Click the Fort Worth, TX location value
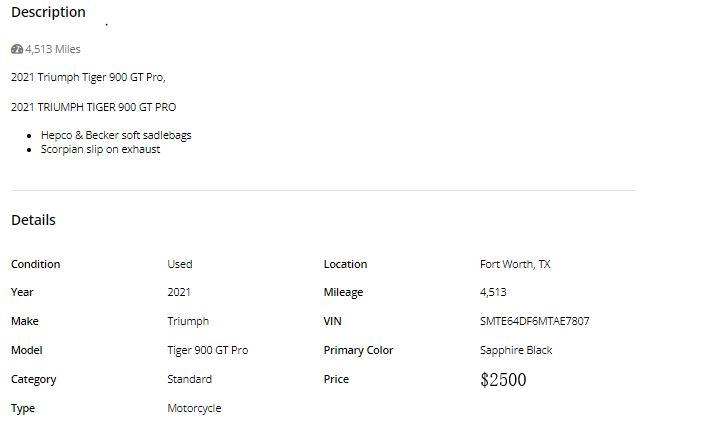The width and height of the screenshot is (709, 424). [x=515, y=264]
